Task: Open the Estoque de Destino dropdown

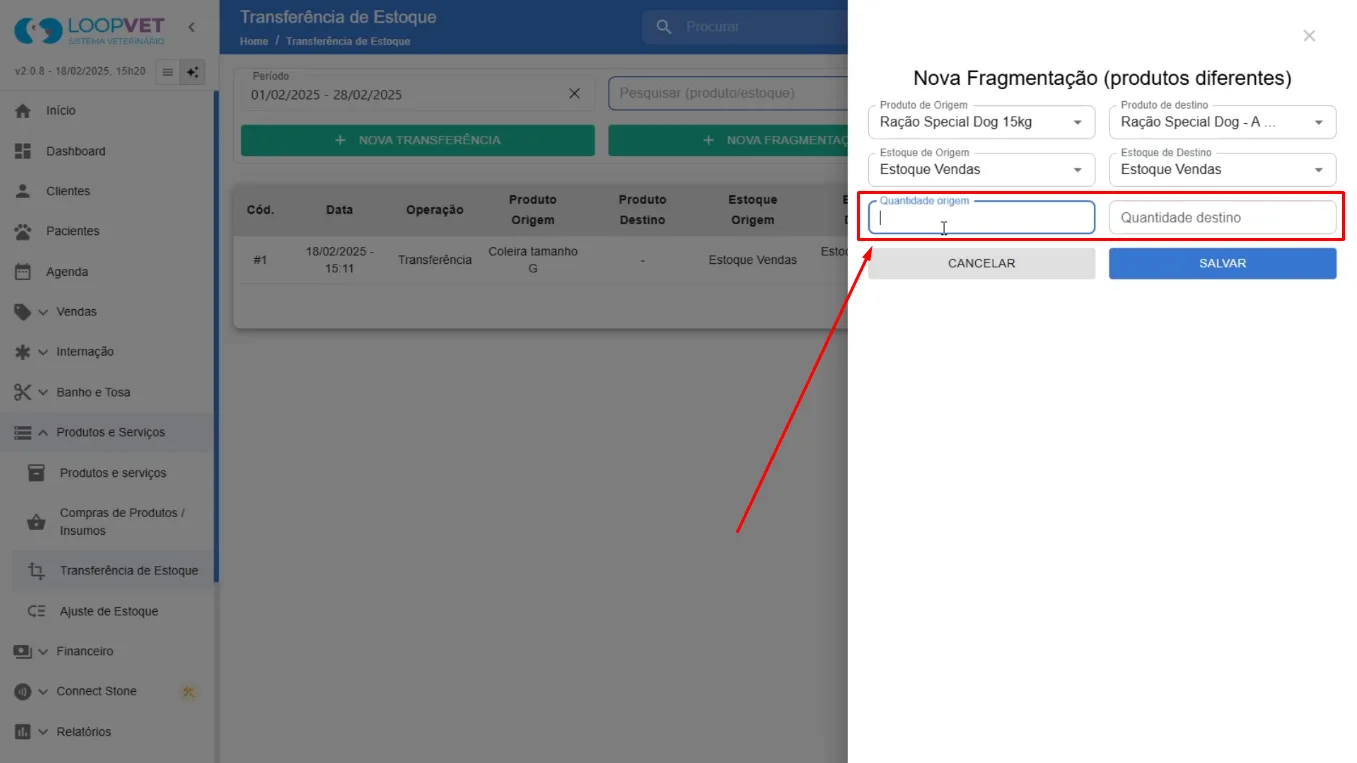Action: 1222,169
